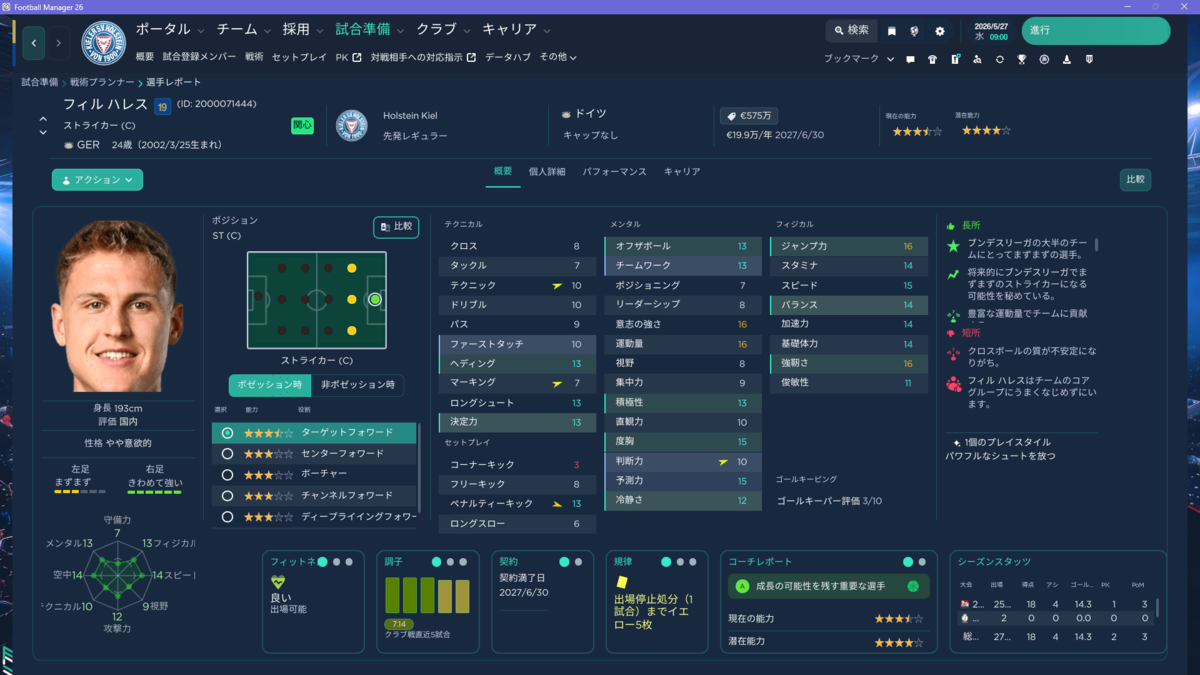Select ディープライイングフォワード role radio button
This screenshot has width=1200, height=675.
(x=228, y=517)
